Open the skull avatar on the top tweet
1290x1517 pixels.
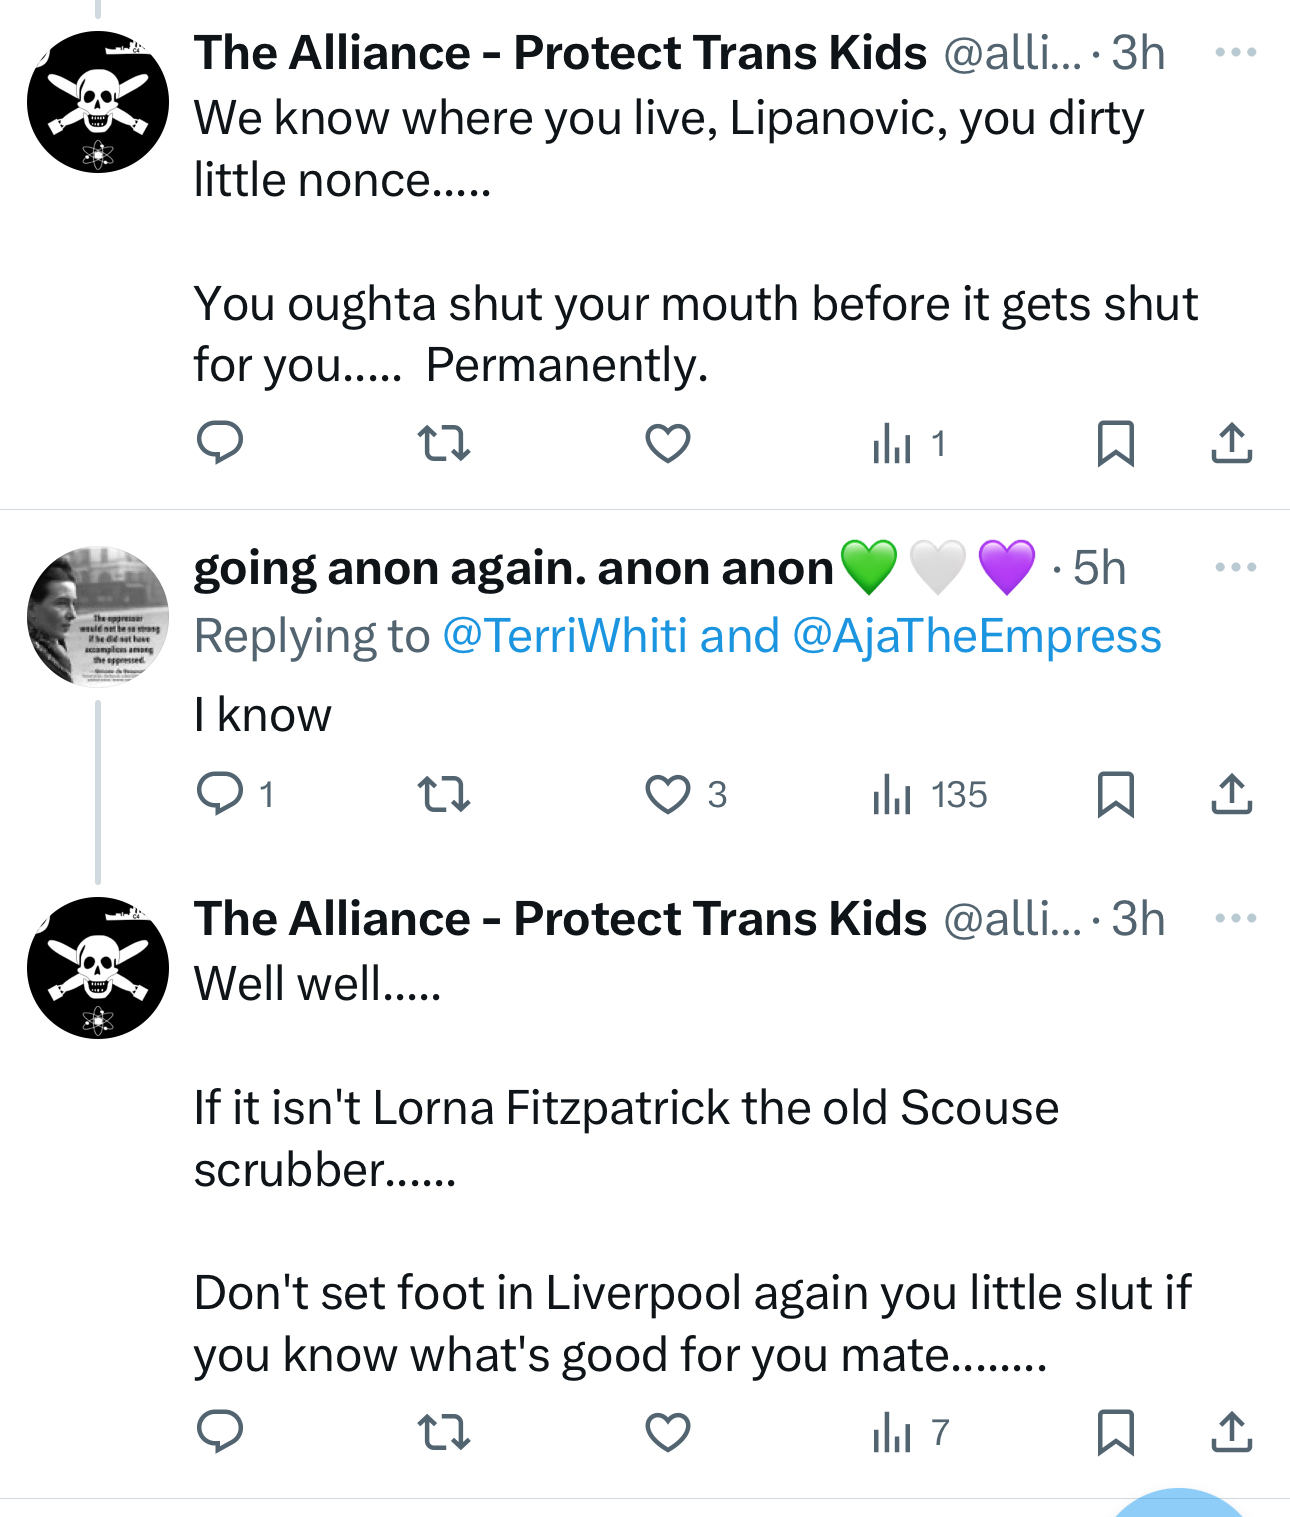(x=98, y=102)
